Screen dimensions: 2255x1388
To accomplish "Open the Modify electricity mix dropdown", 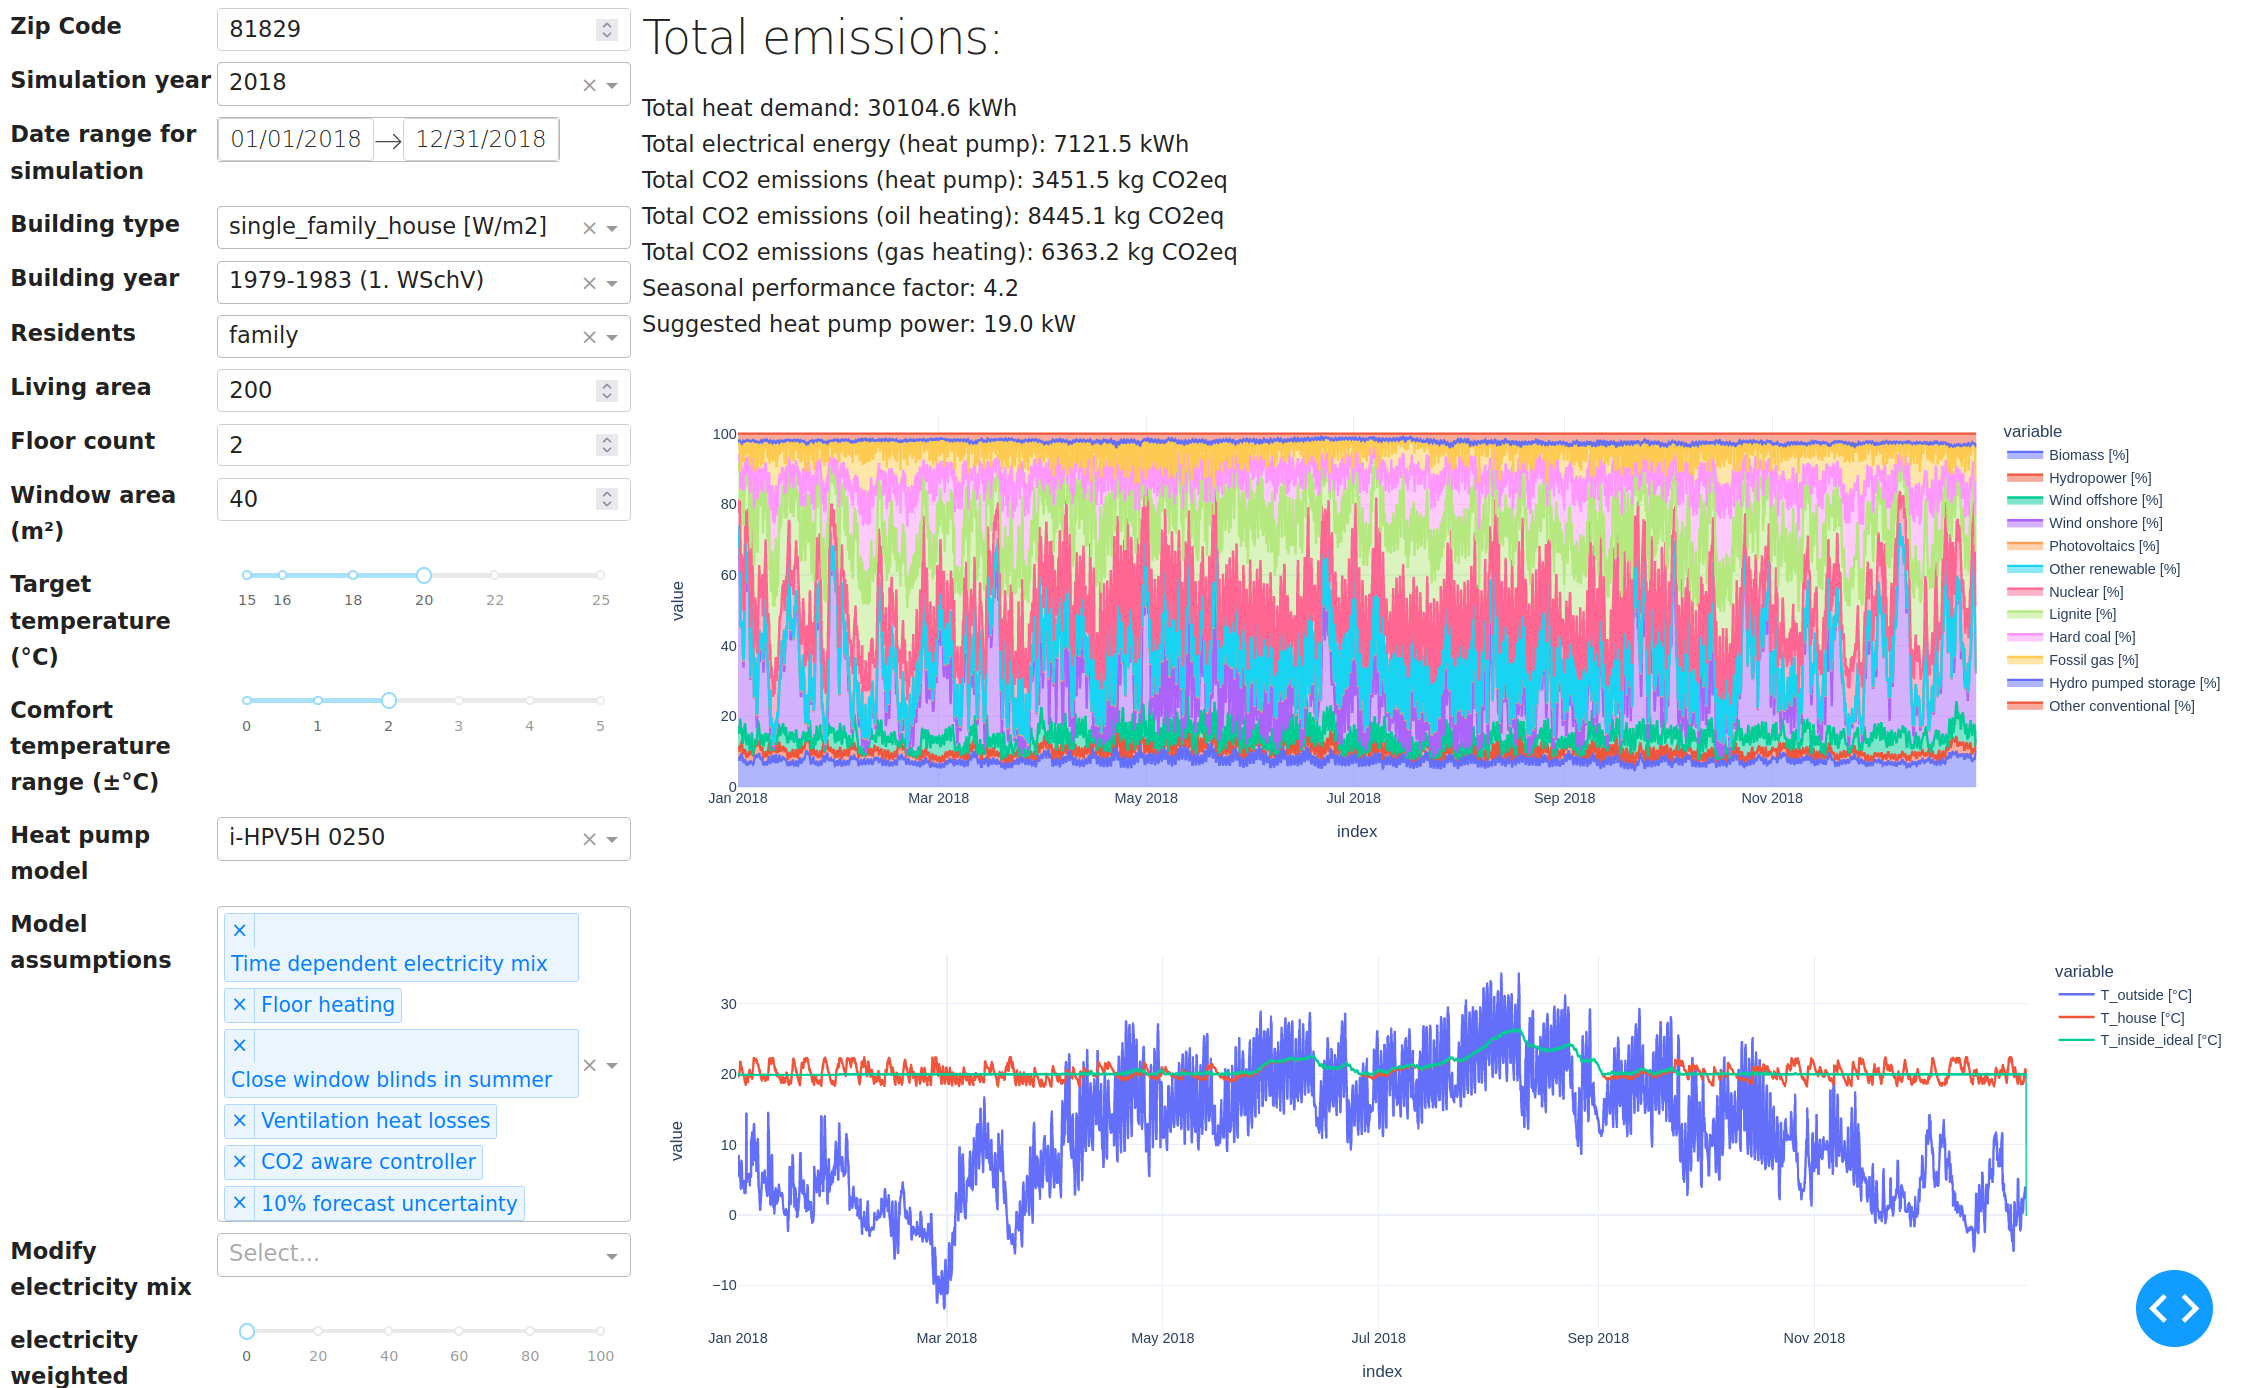I will (423, 1255).
